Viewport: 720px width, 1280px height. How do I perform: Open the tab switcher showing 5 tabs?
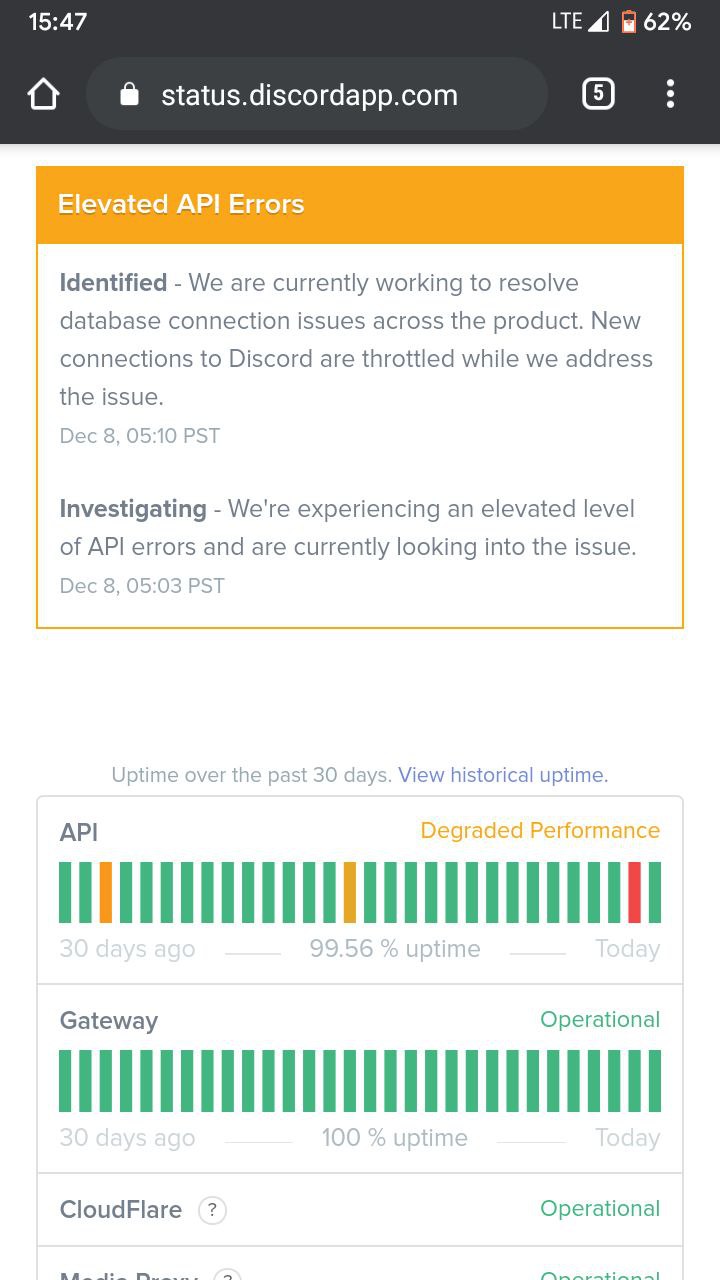pos(597,94)
